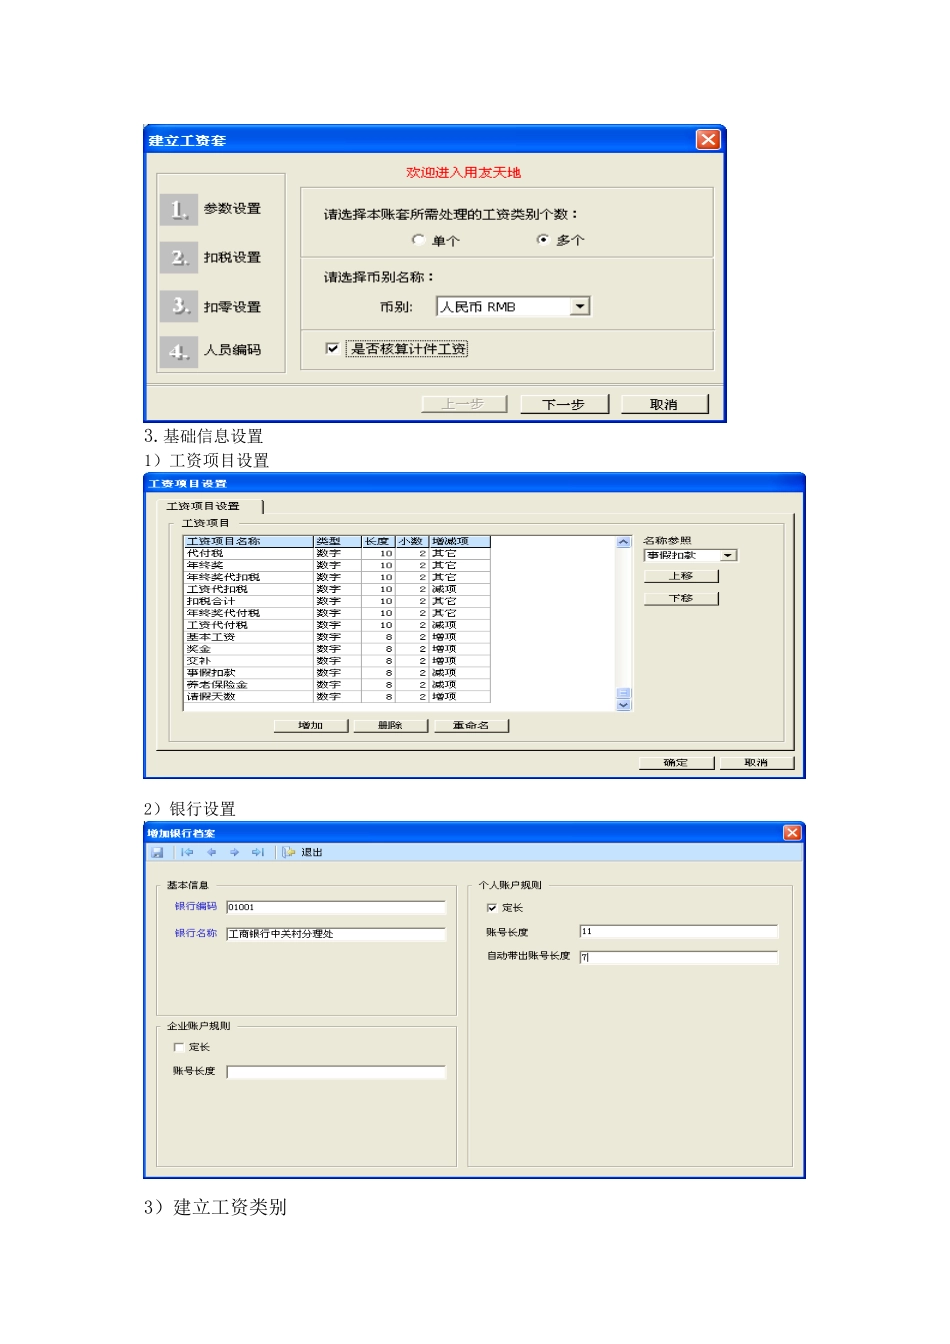This screenshot has height=1344, width=950.
Task: Switch to 工资项目设置 tab
Action: (x=203, y=506)
